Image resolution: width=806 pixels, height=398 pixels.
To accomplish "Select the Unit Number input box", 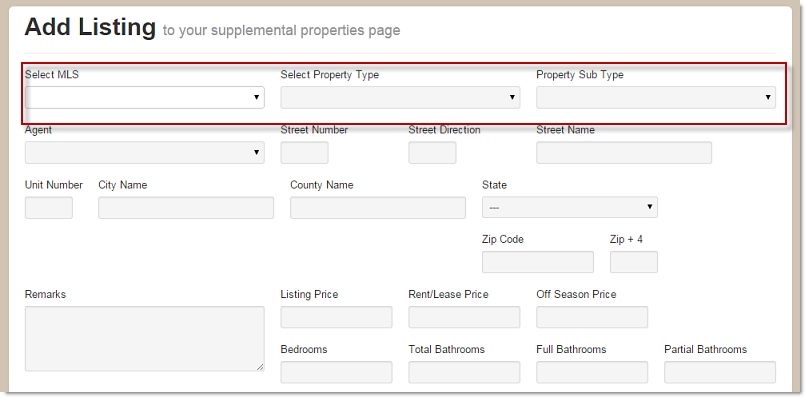I will (49, 208).
